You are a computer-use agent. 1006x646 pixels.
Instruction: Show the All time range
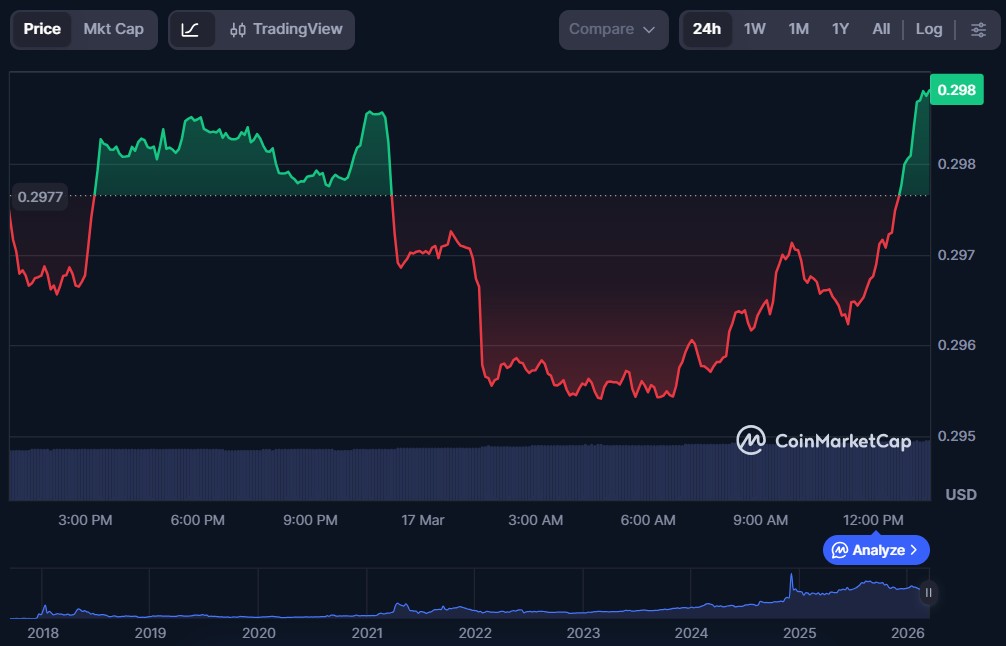click(880, 29)
